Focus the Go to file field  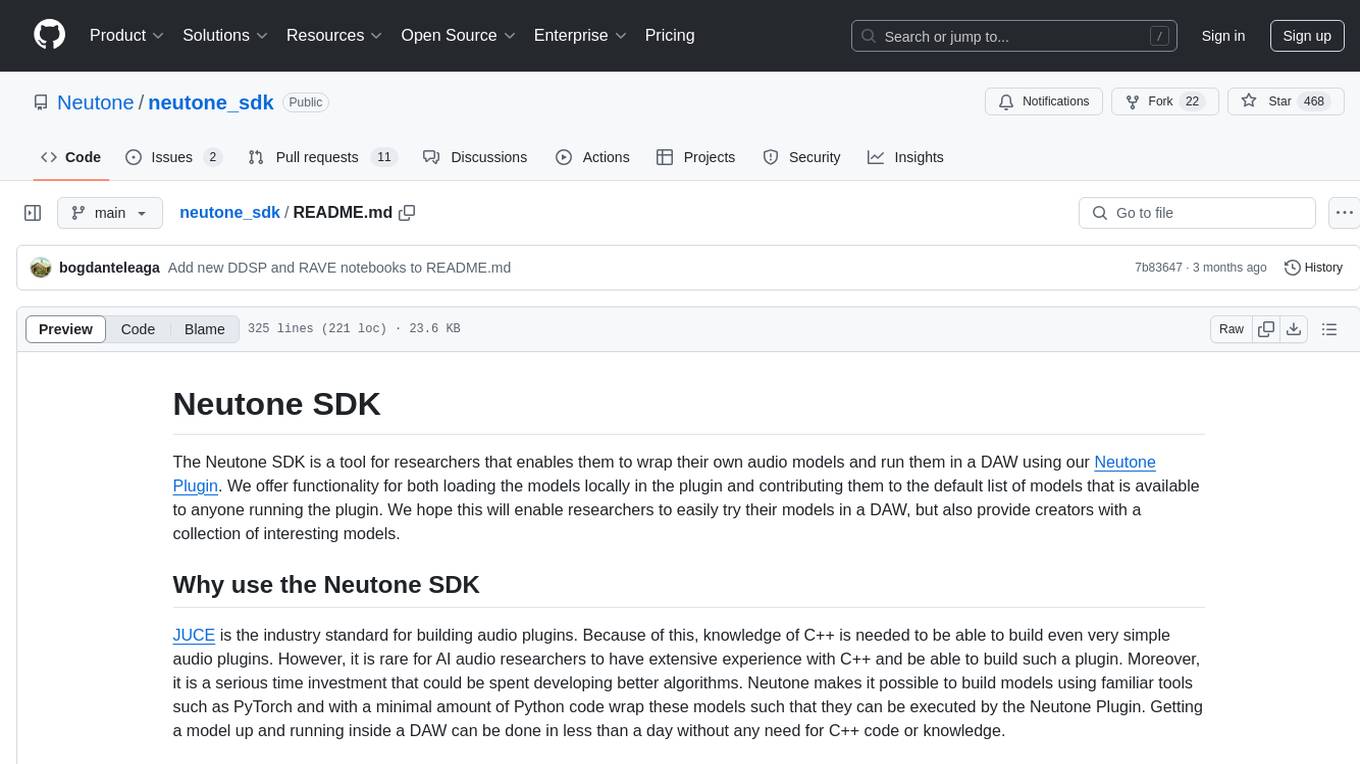click(1197, 213)
